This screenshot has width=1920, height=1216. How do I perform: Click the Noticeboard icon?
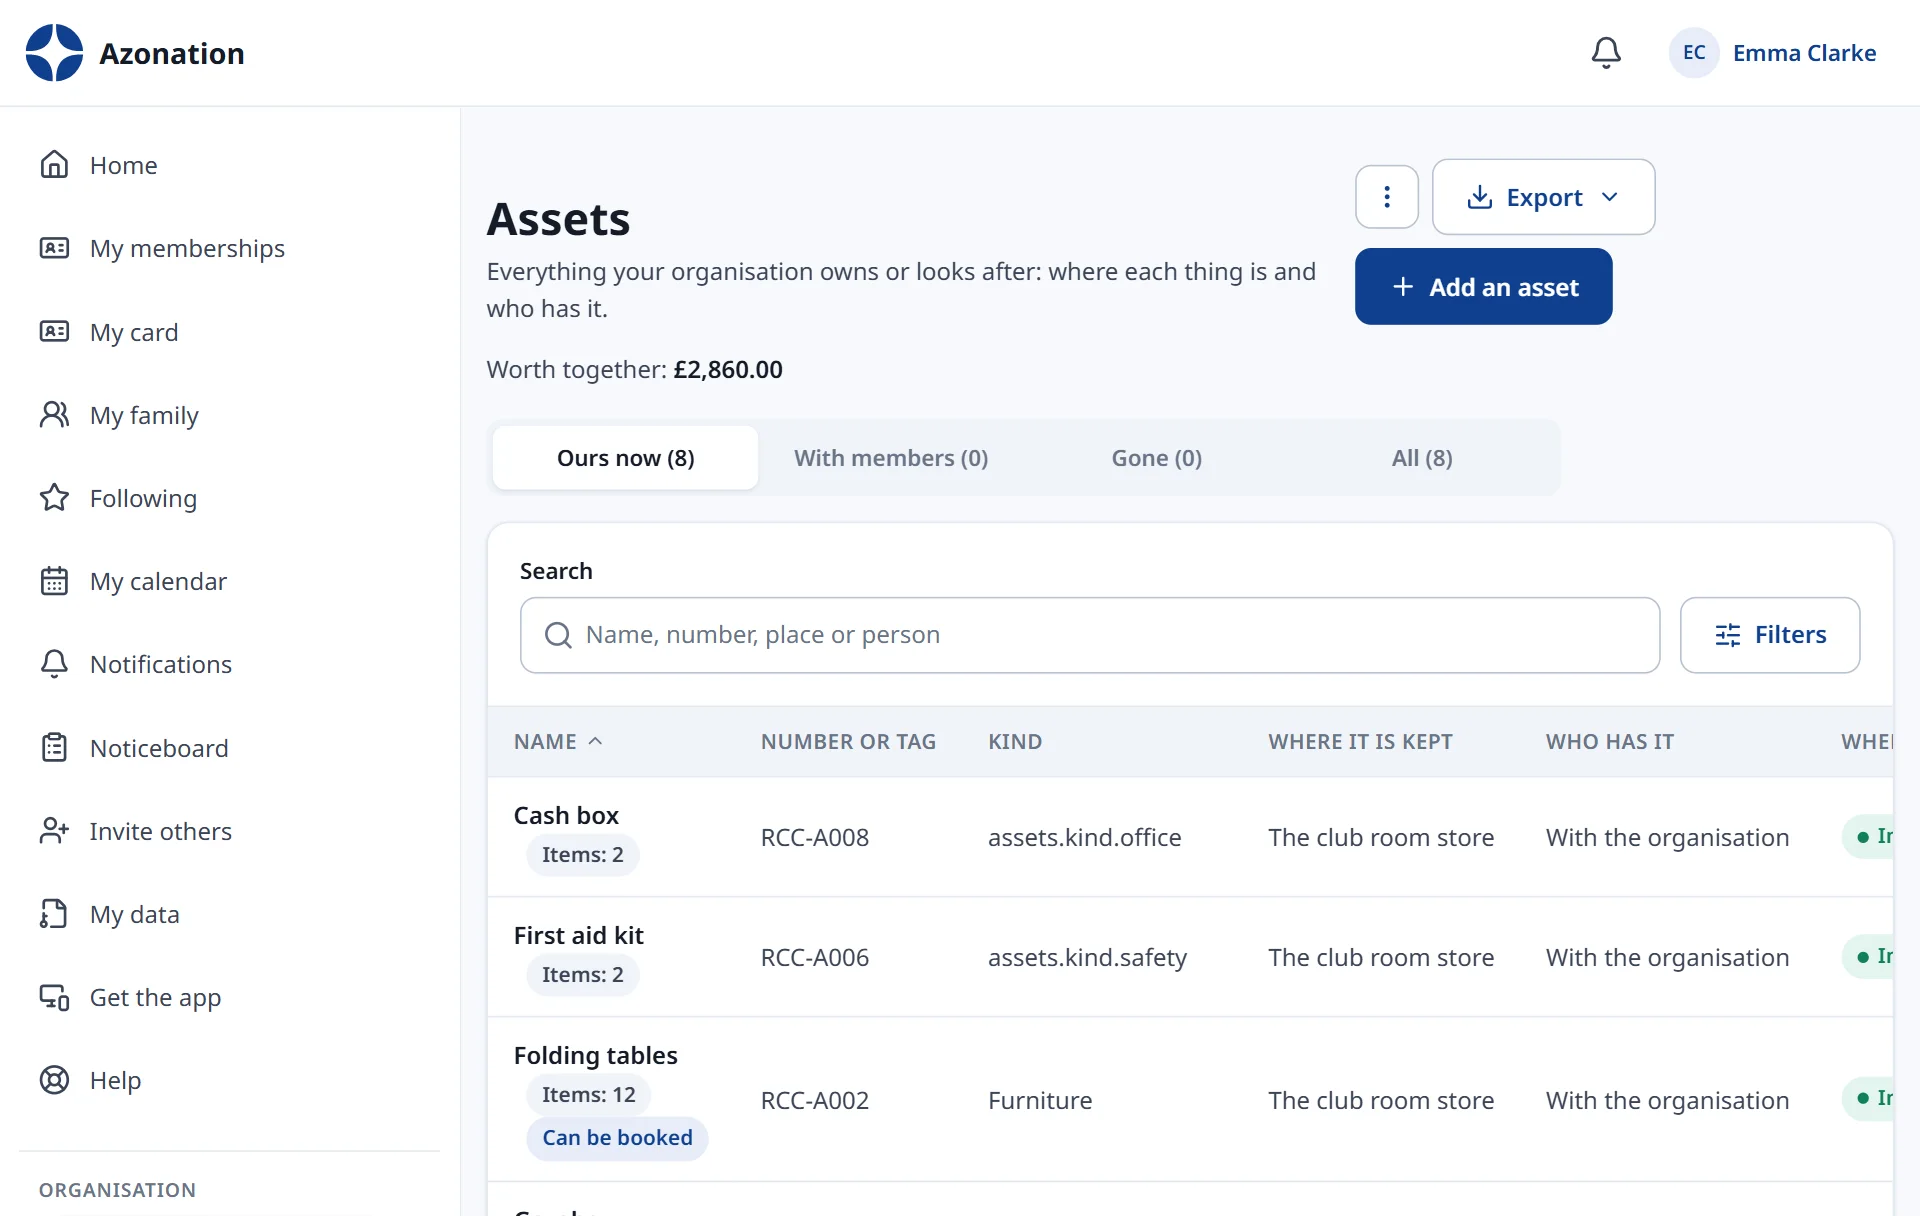pos(54,747)
